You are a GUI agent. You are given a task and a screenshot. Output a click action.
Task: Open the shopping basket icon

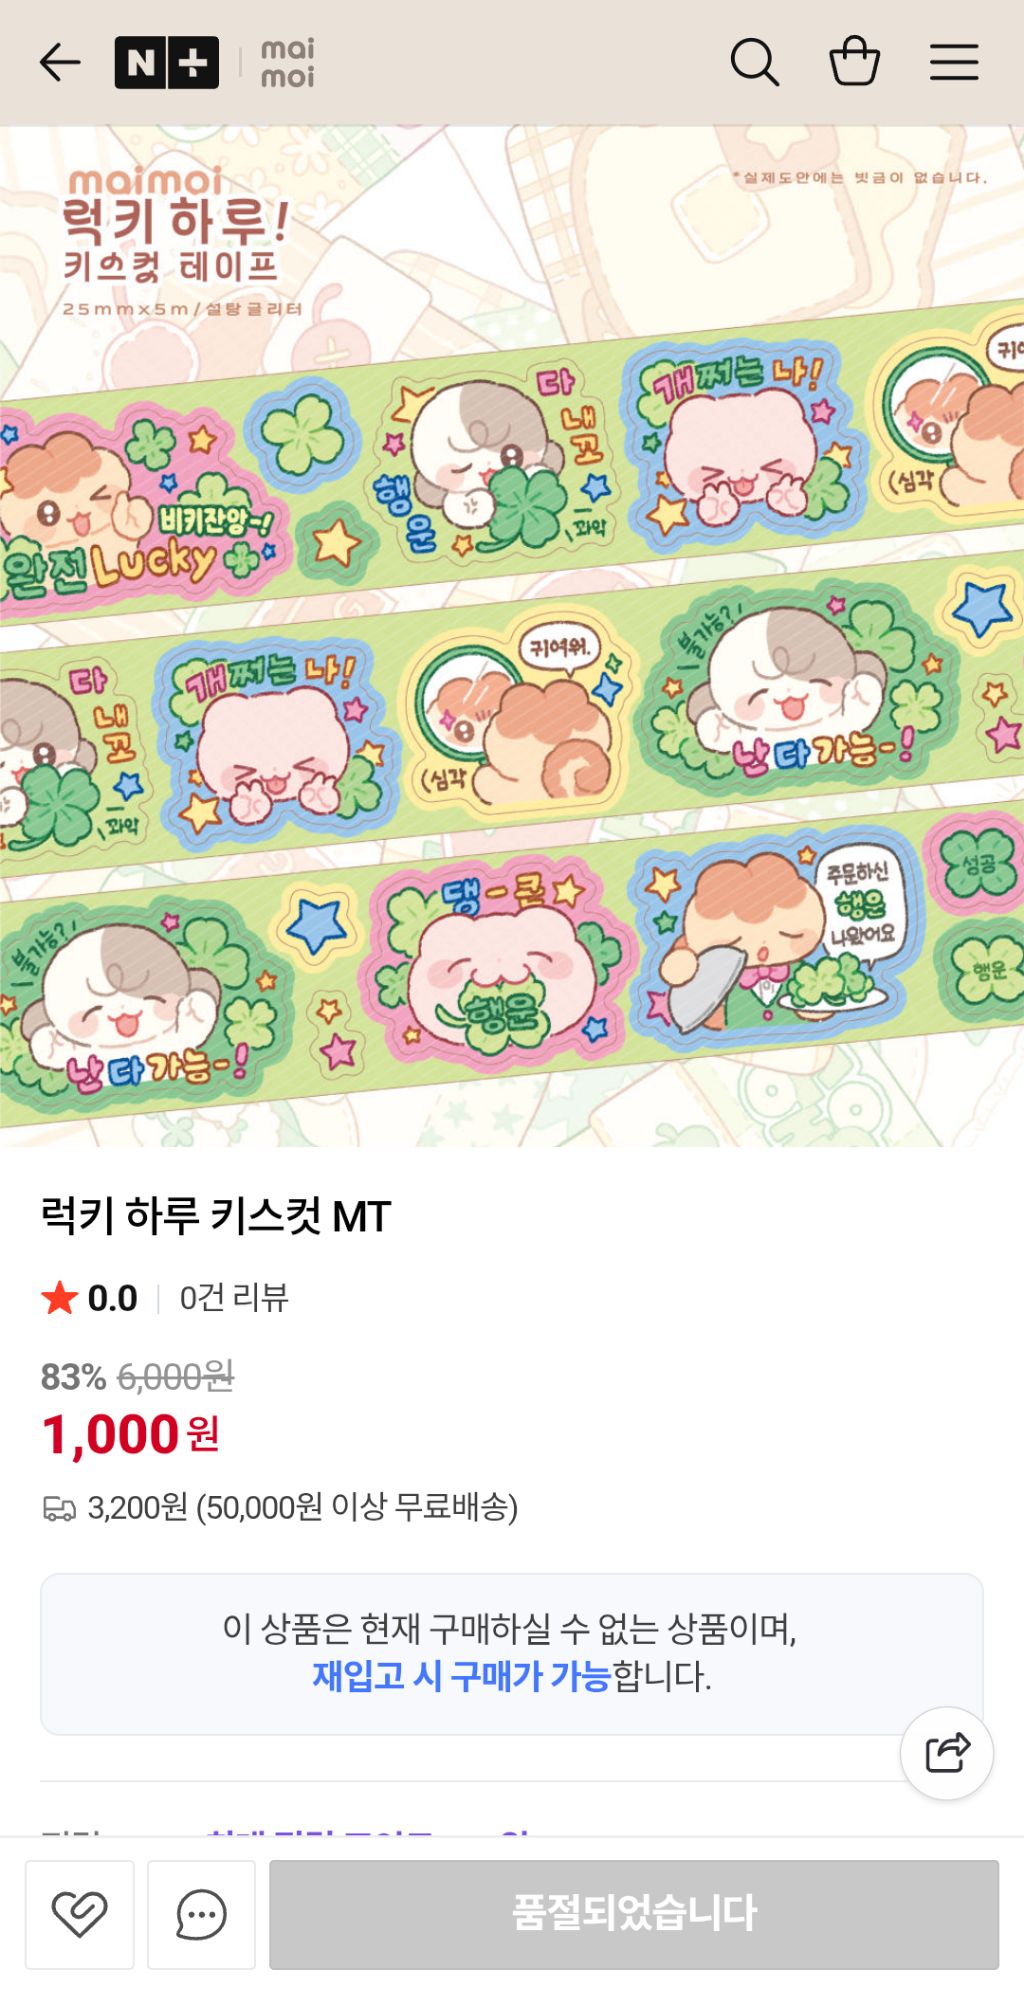855,62
